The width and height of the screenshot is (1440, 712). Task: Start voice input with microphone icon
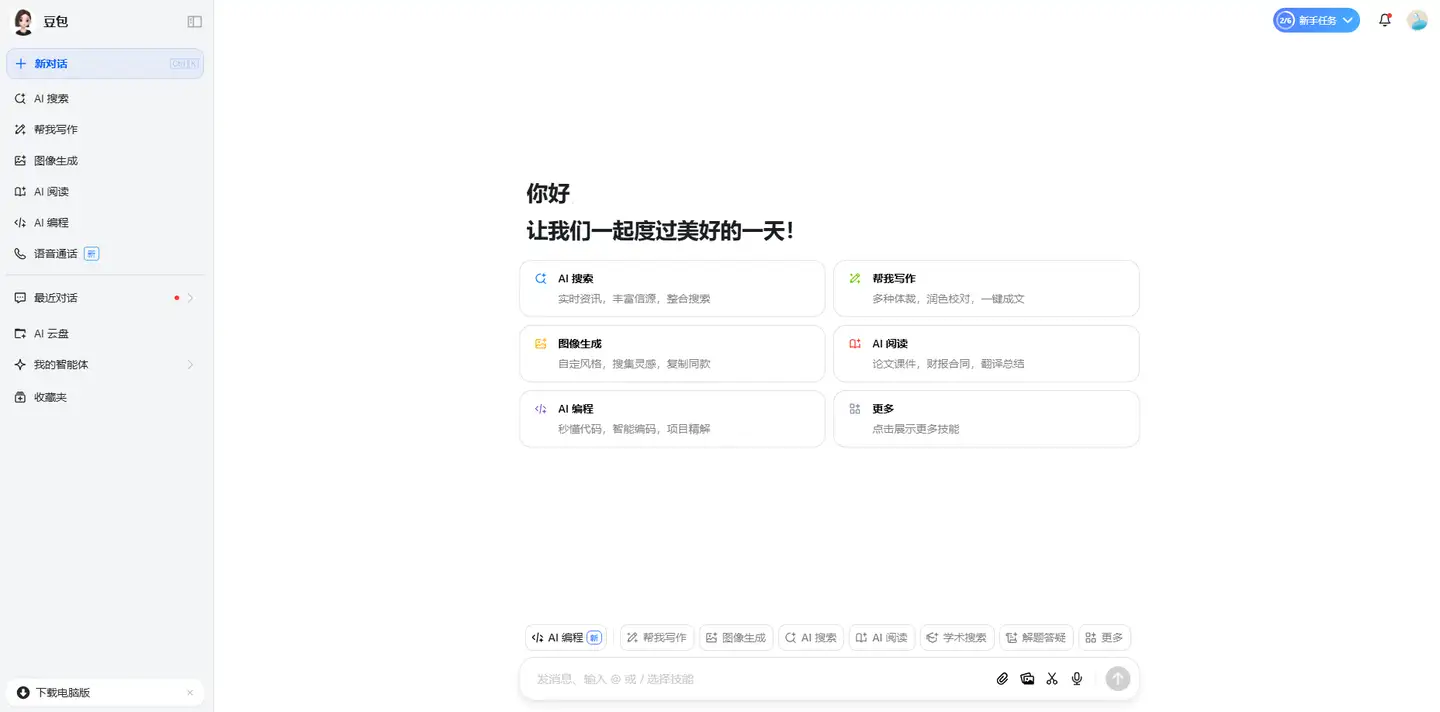(1077, 679)
